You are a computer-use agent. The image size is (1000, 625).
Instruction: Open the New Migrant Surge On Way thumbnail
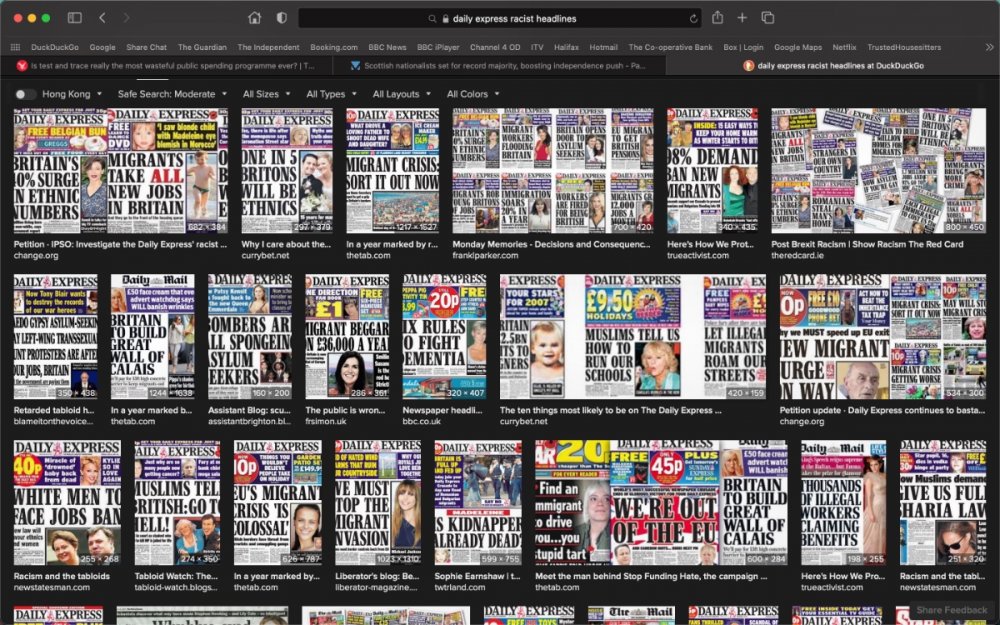883,337
